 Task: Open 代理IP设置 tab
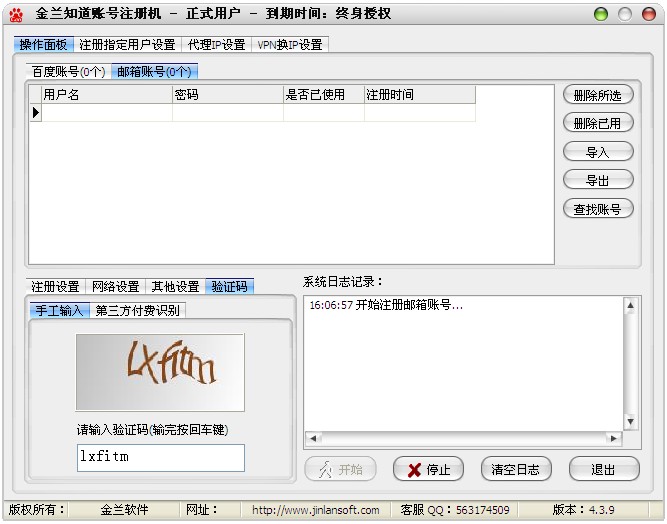(217, 45)
